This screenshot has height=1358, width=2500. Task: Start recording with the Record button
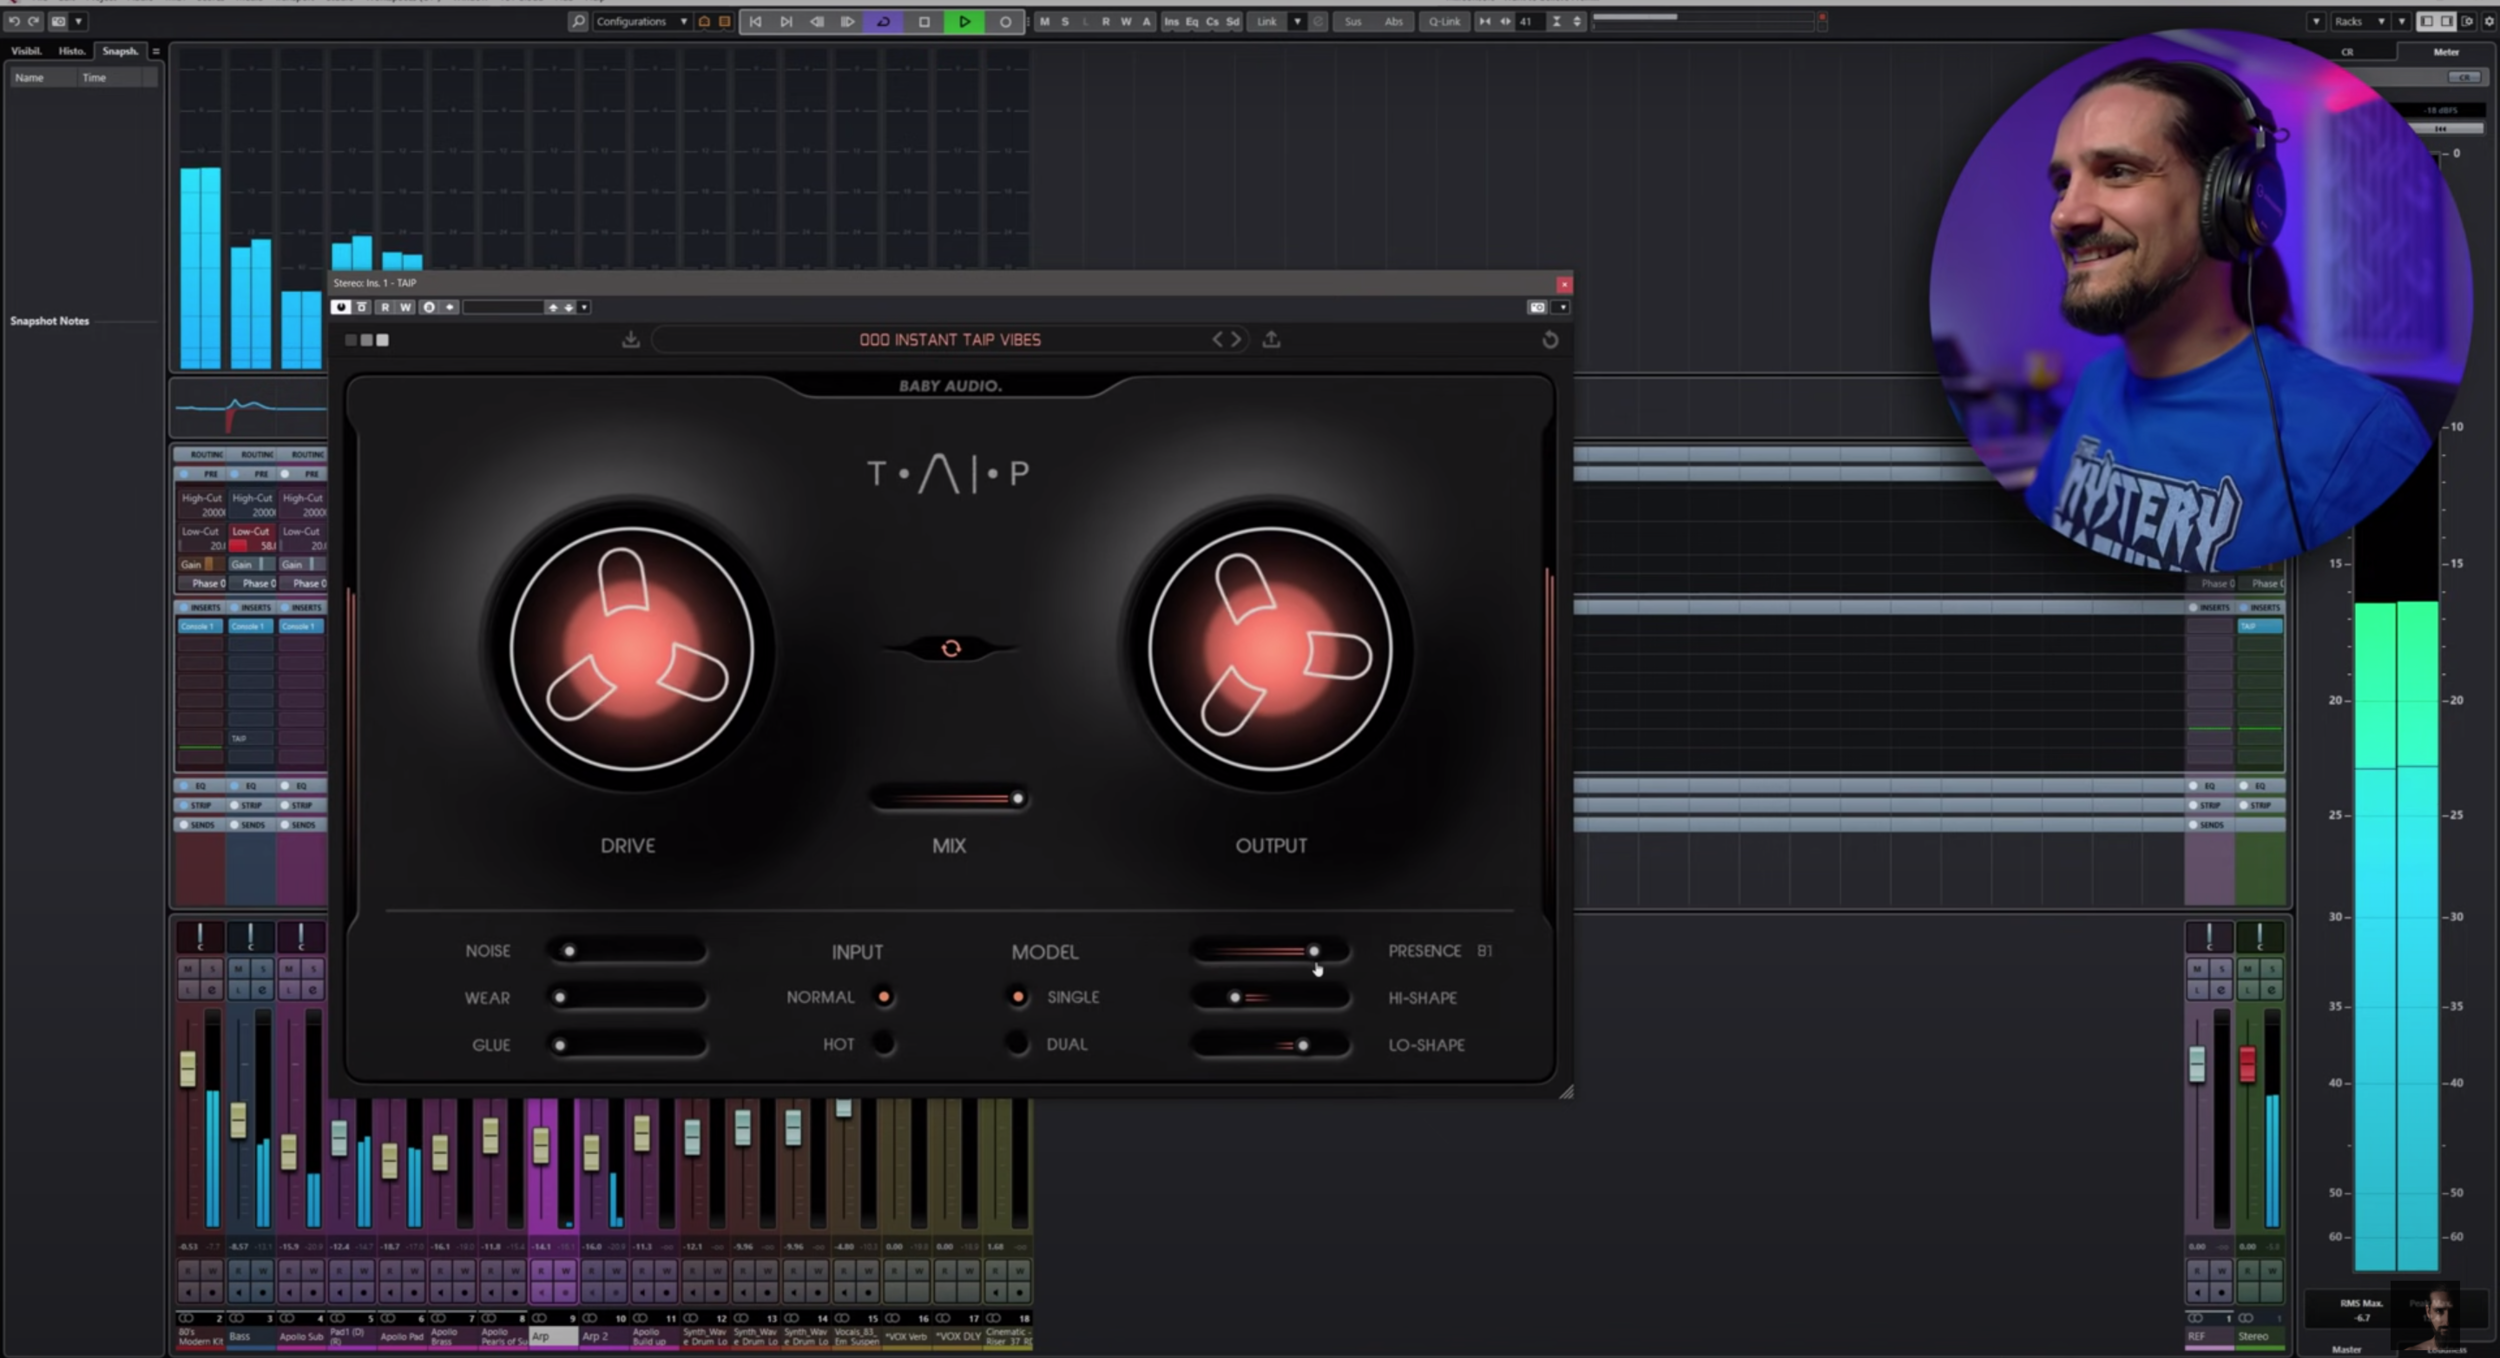[1005, 21]
